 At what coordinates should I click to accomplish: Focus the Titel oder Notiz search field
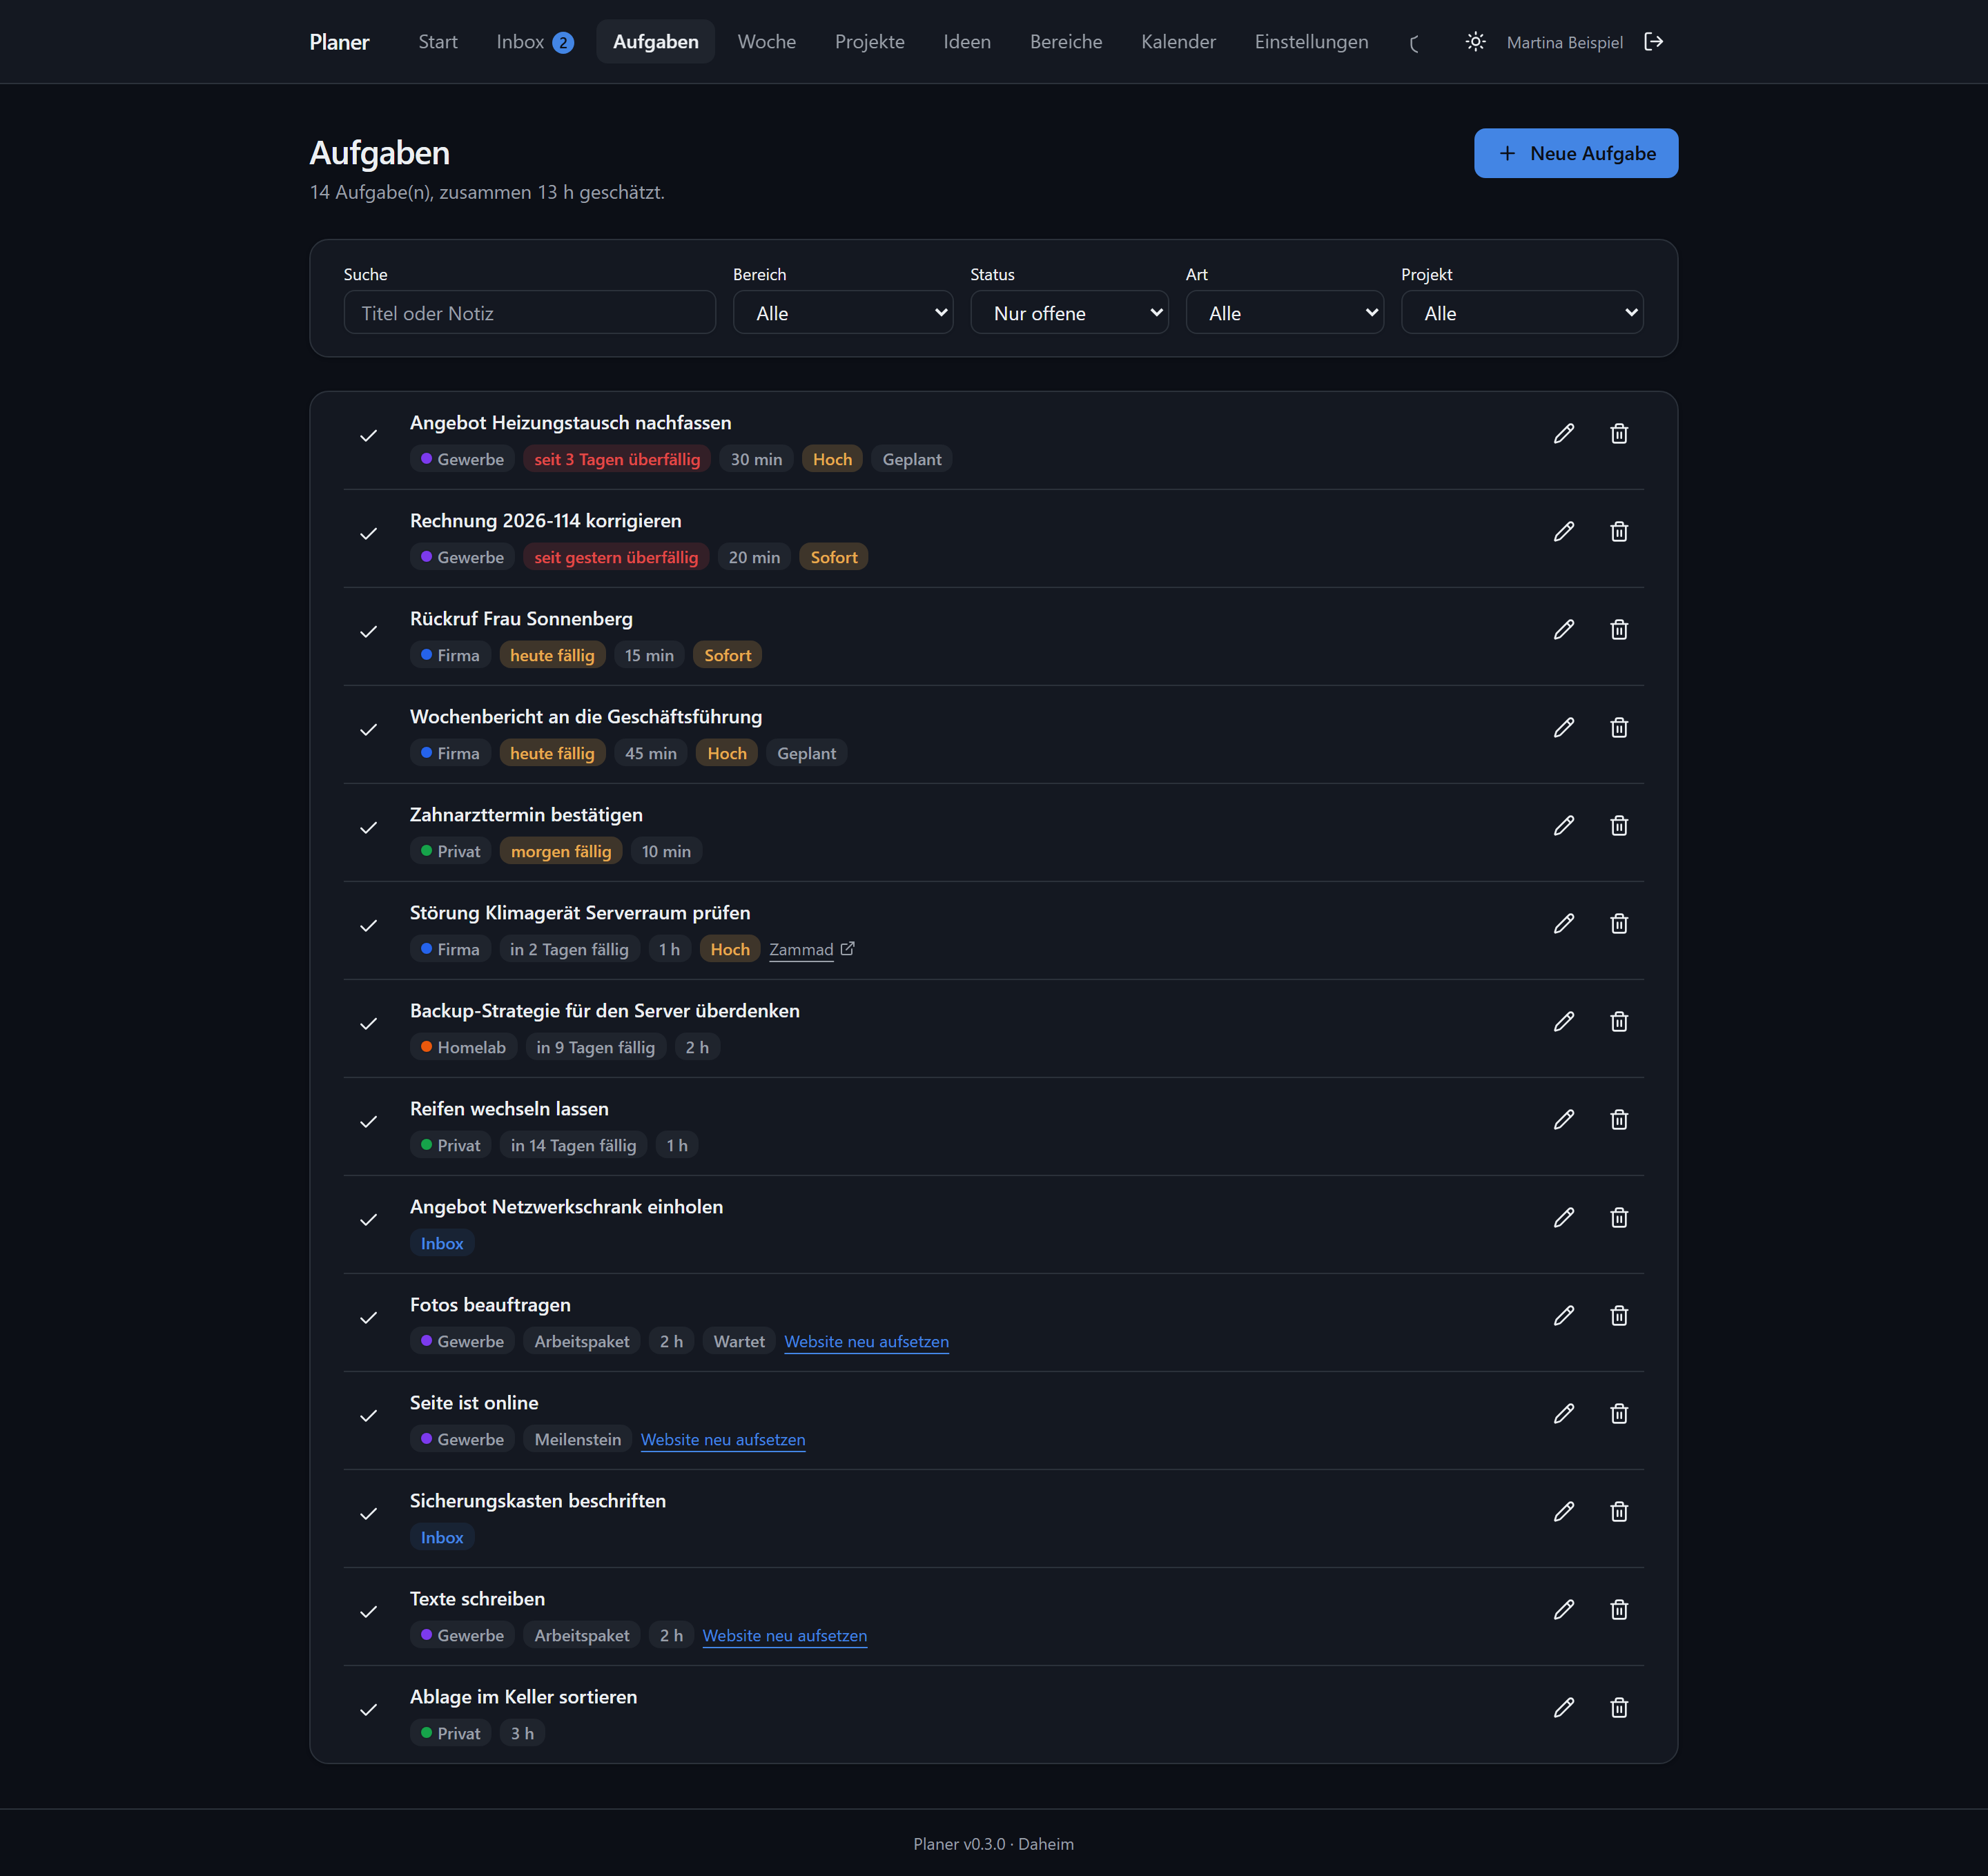[x=529, y=313]
